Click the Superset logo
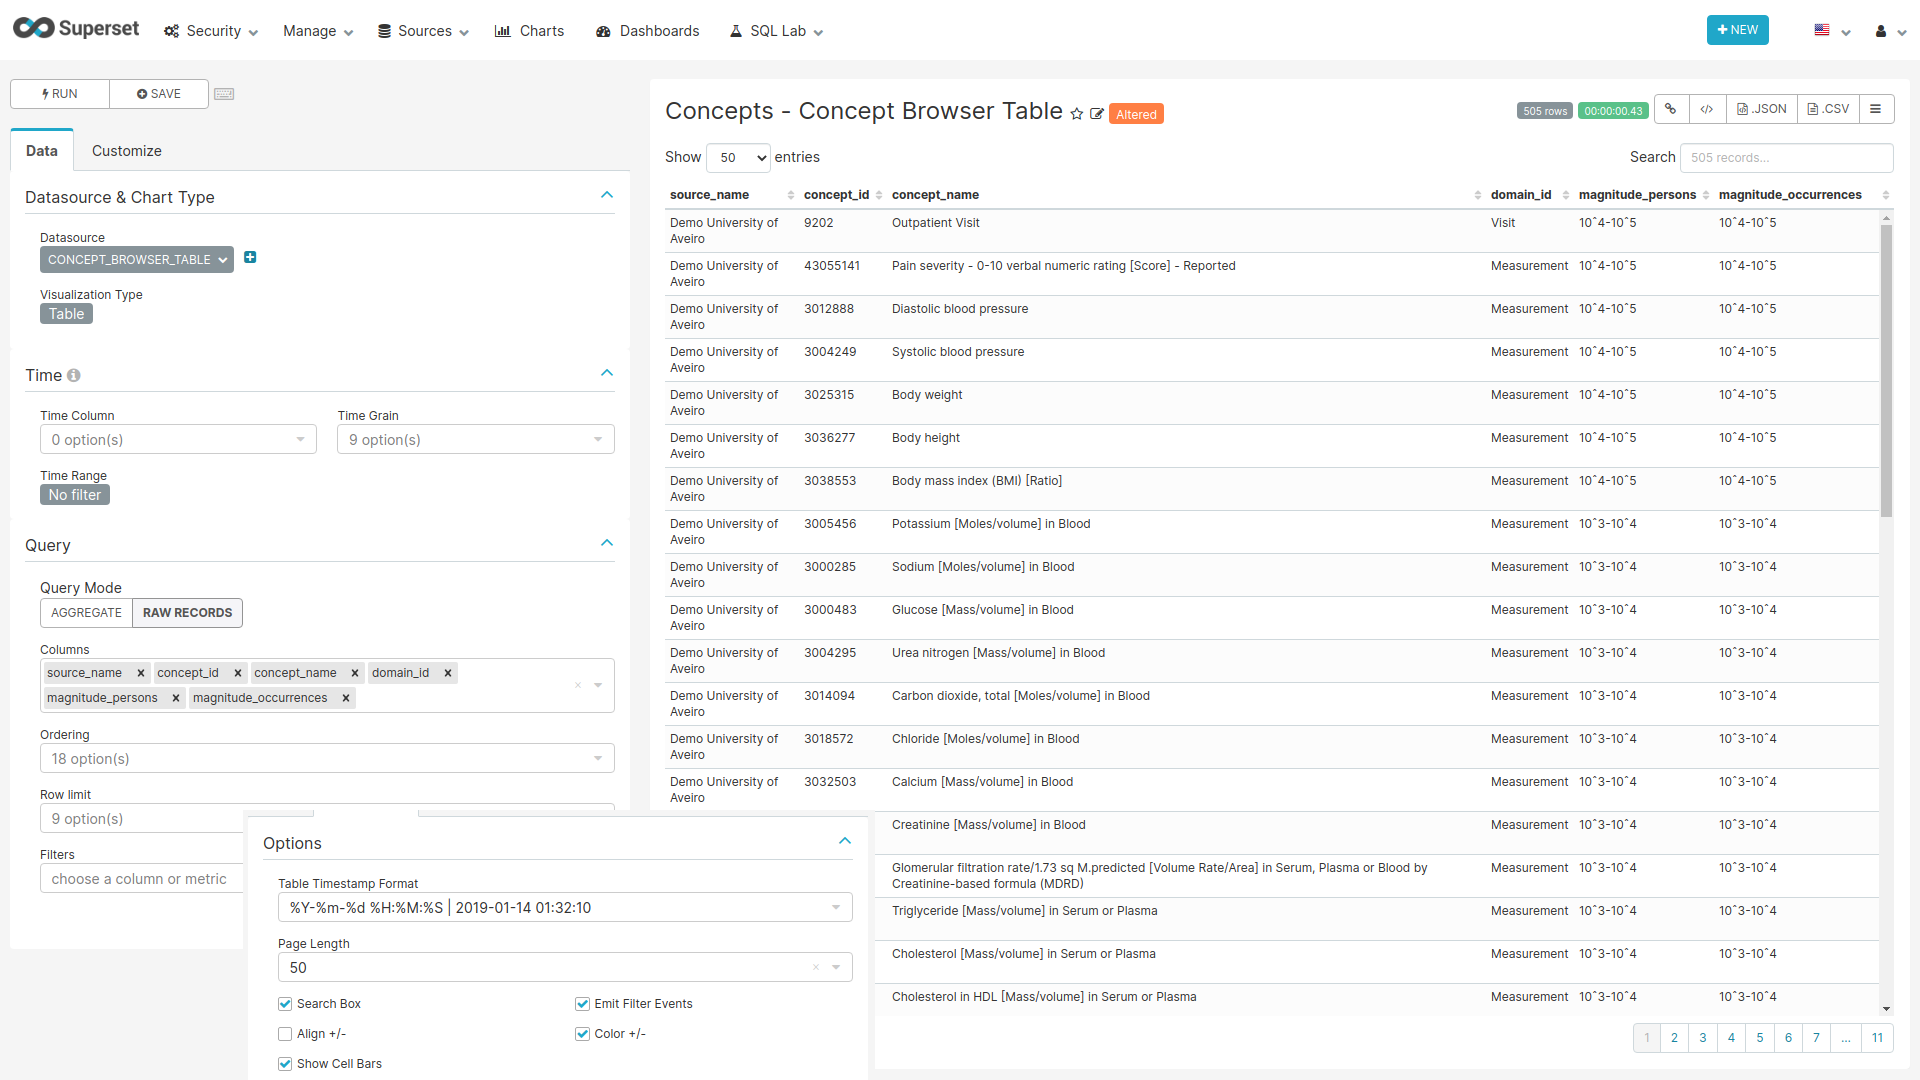The height and width of the screenshot is (1080, 1920). [76, 29]
